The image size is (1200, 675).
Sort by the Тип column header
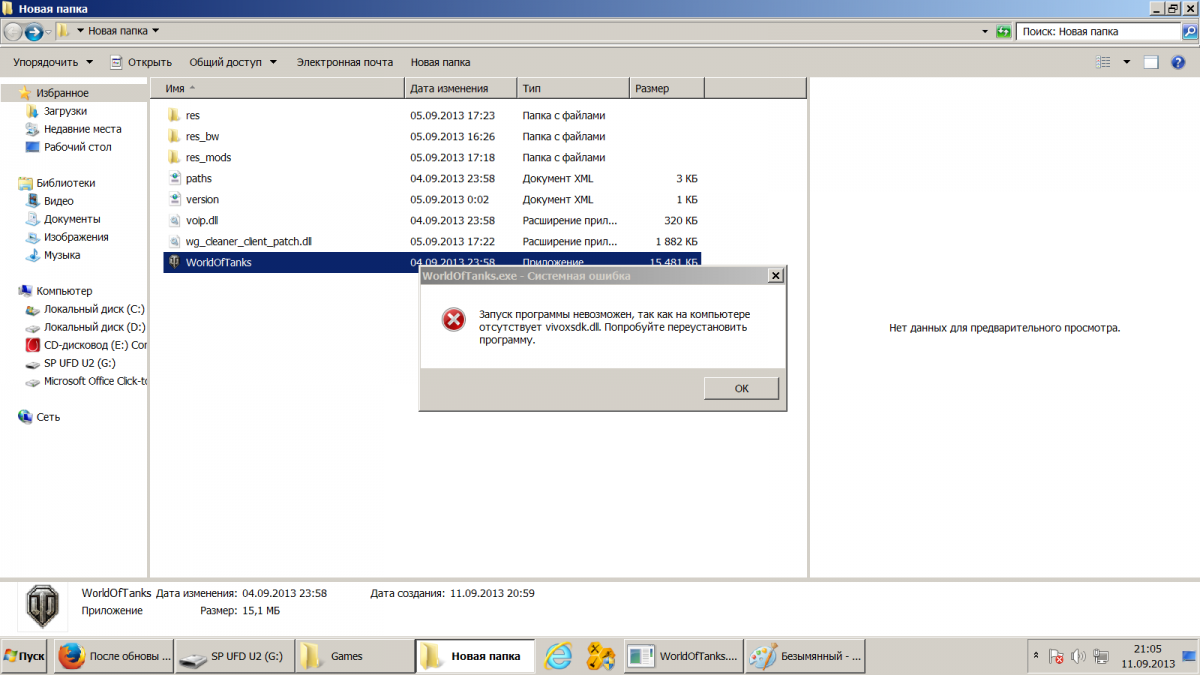tap(574, 89)
